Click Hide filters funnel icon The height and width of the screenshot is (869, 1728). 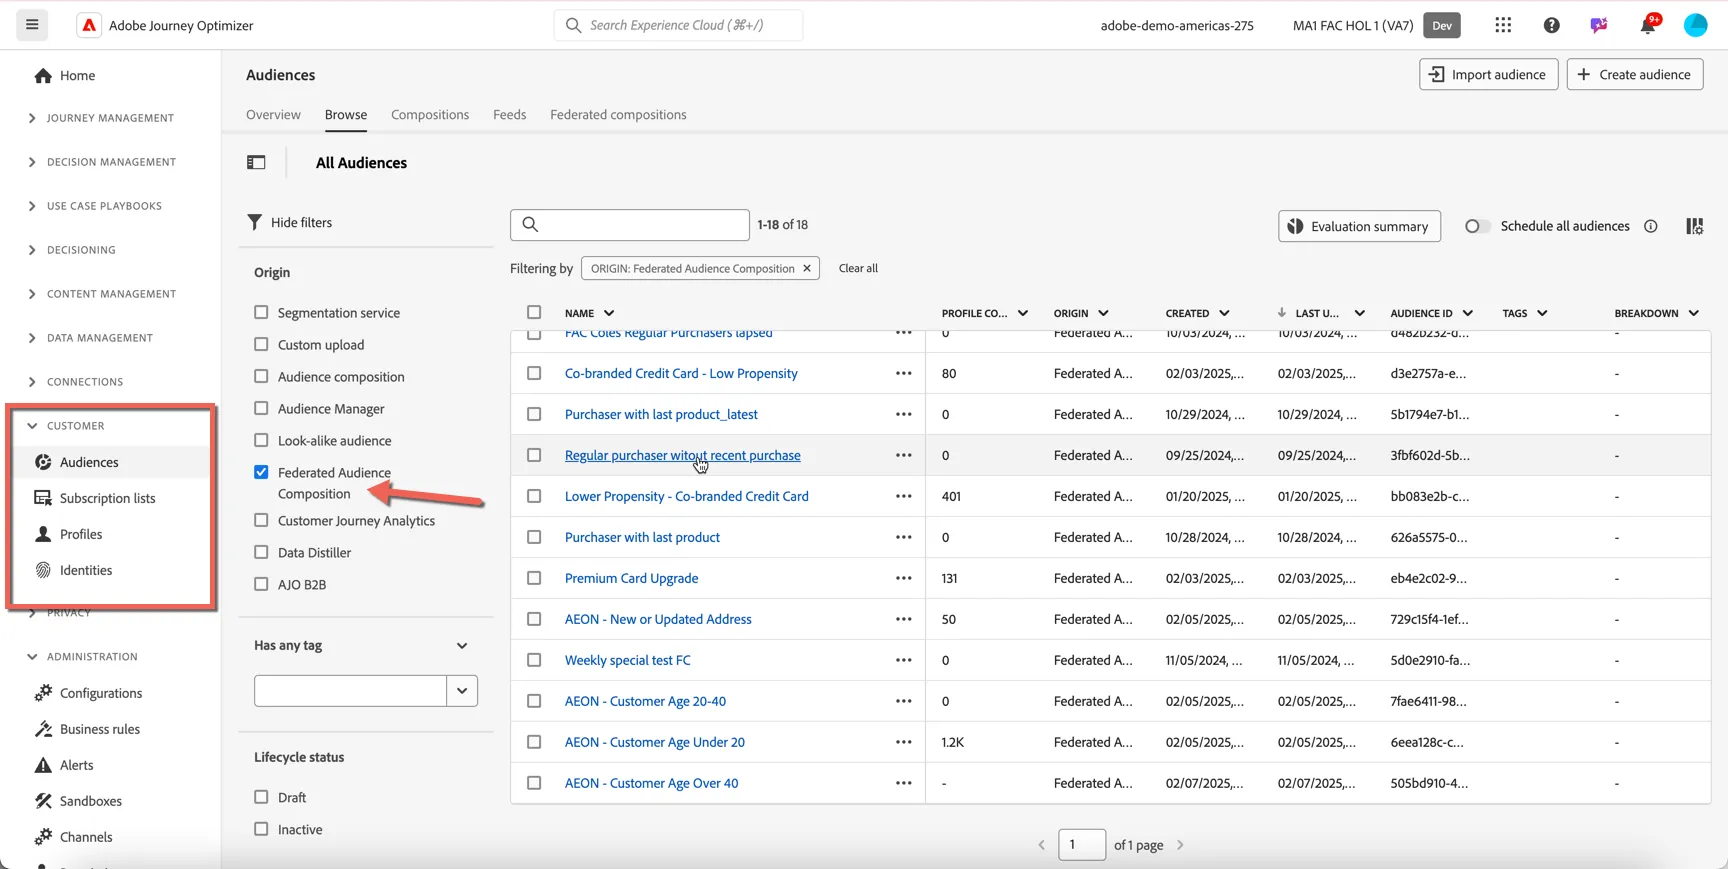coord(254,222)
